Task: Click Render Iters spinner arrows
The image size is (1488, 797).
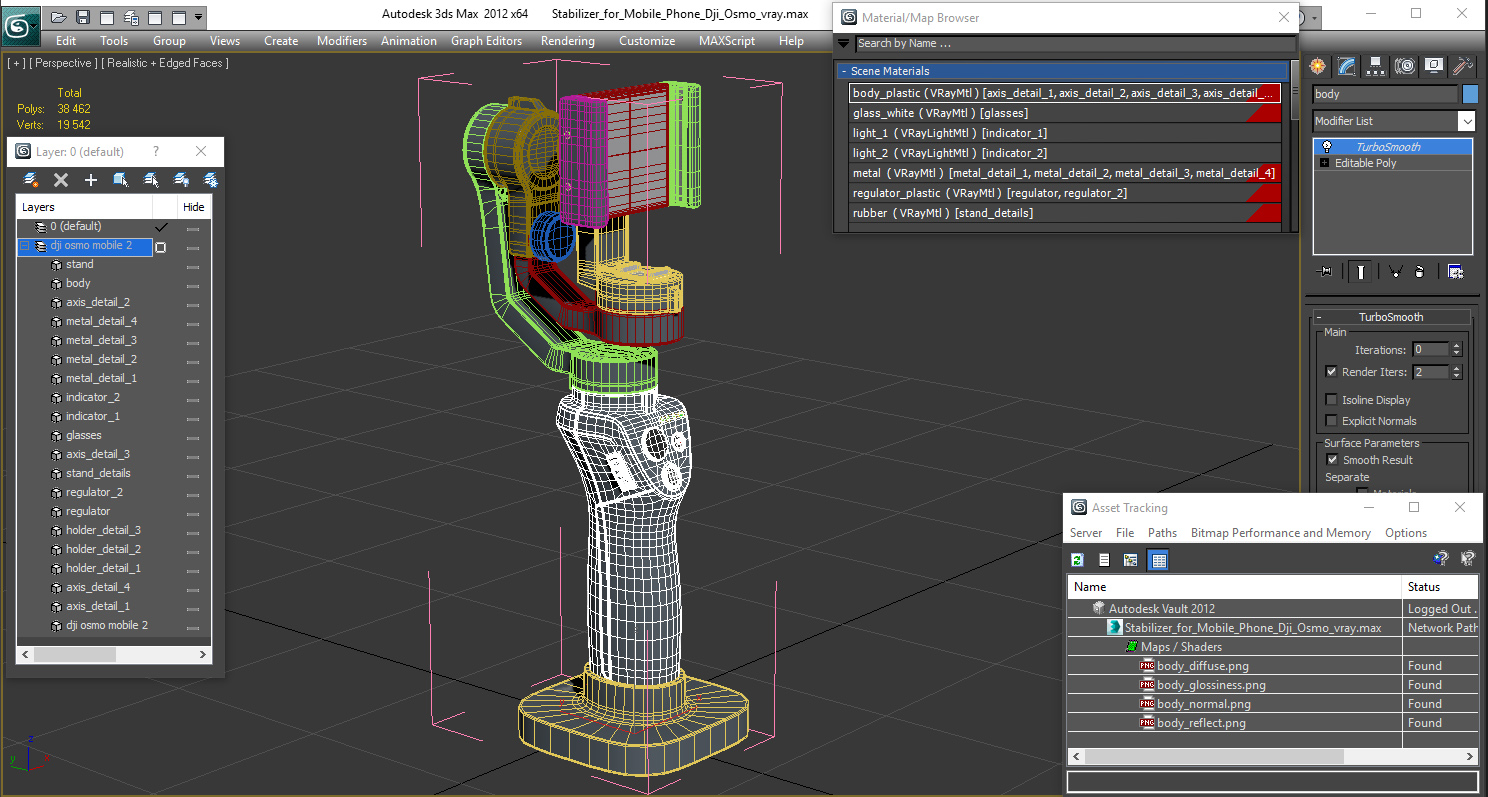Action: [x=1456, y=372]
